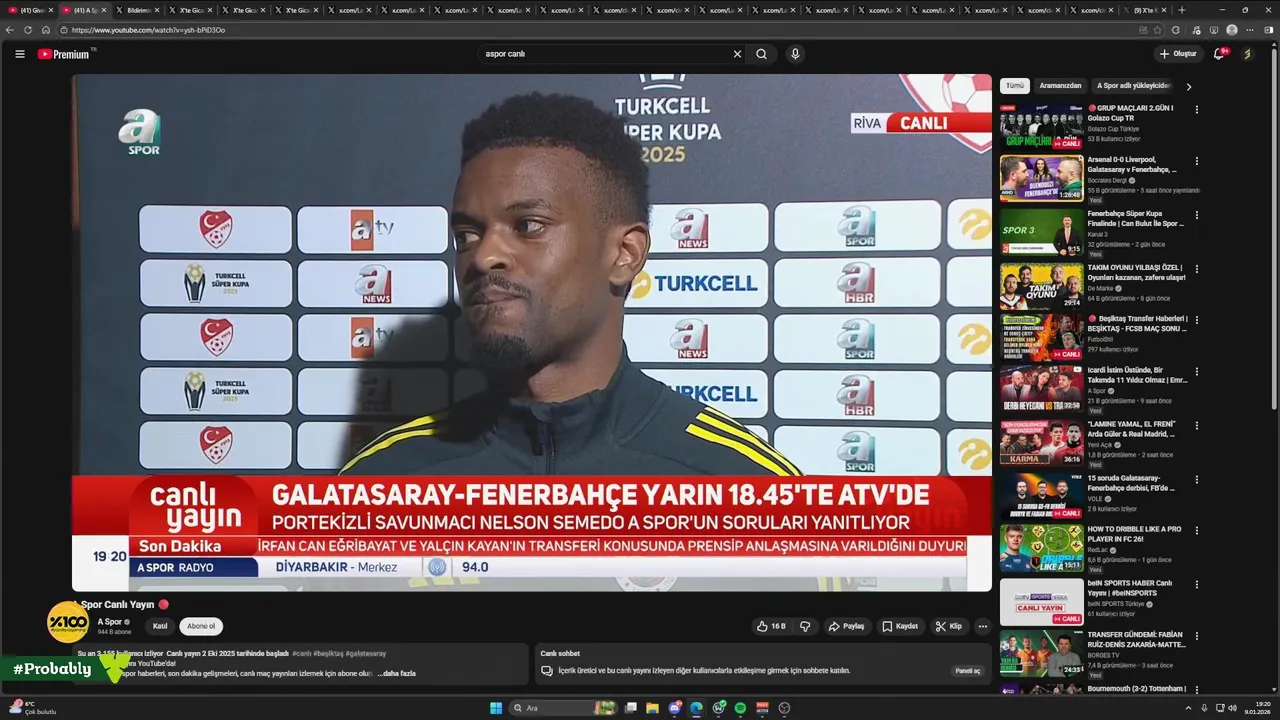Open options for GRUP MAÇLARI 2.GÜN video
Viewport: 1280px width, 720px height.
coord(1196,109)
